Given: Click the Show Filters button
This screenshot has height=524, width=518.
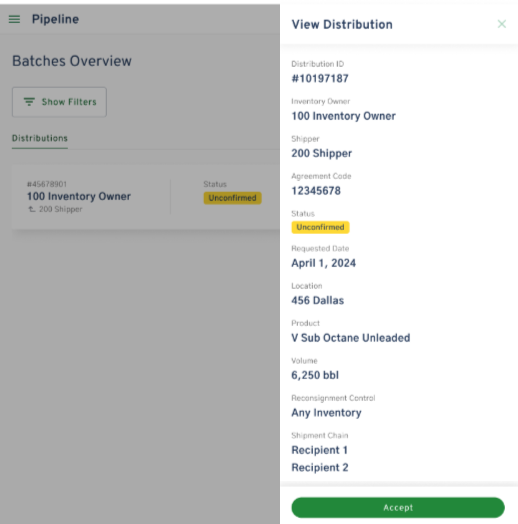Looking at the screenshot, I should [59, 102].
